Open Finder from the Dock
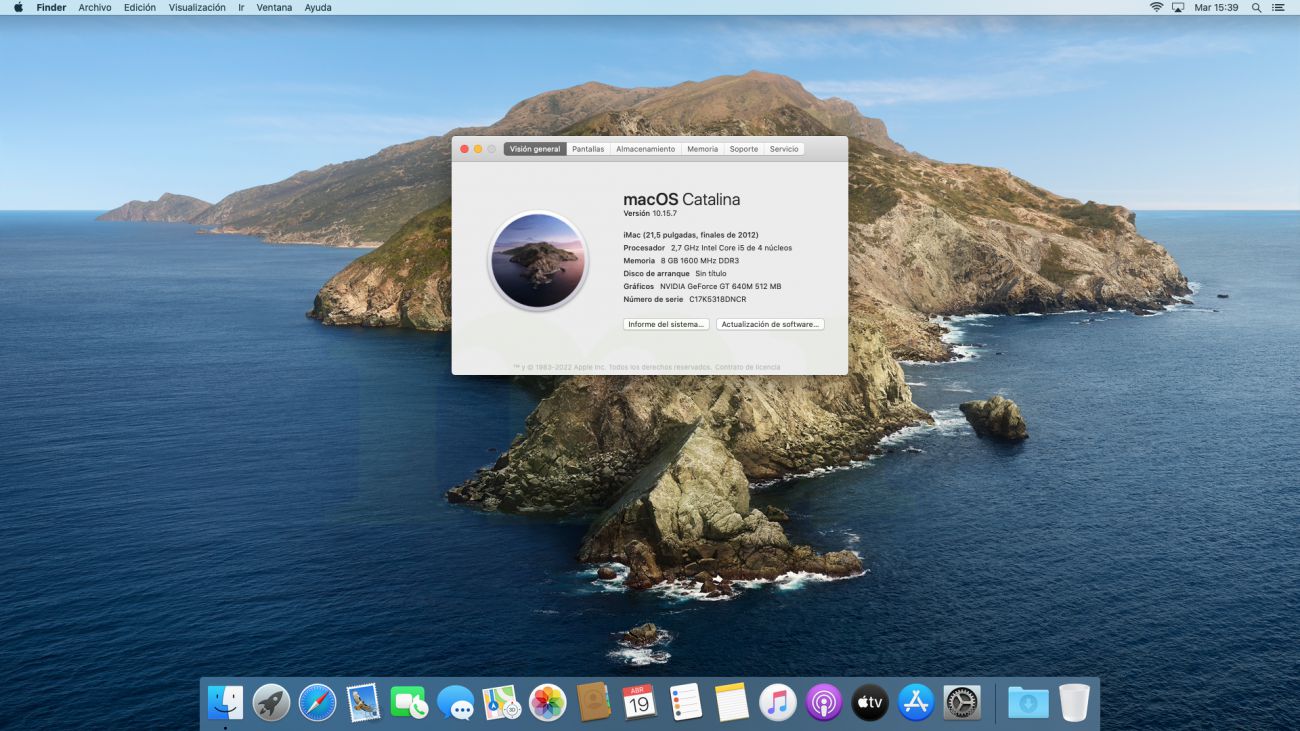This screenshot has height=731, width=1300. click(225, 703)
